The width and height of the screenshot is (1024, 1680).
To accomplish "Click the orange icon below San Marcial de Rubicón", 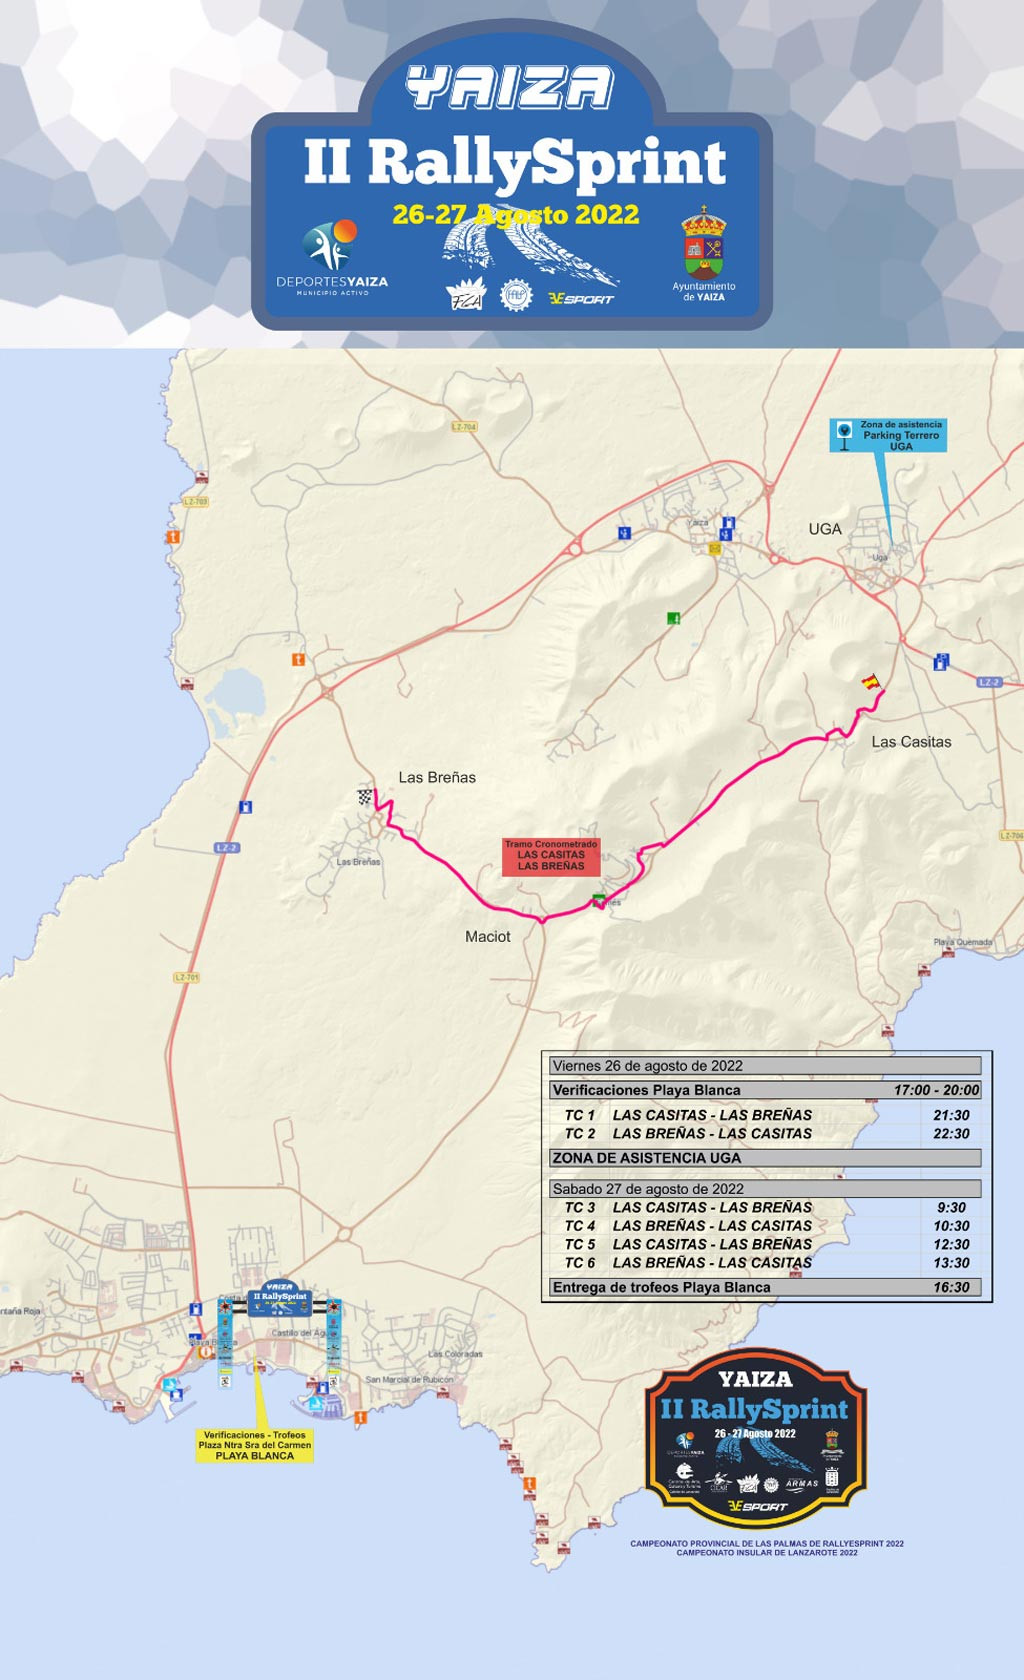I will [360, 1416].
